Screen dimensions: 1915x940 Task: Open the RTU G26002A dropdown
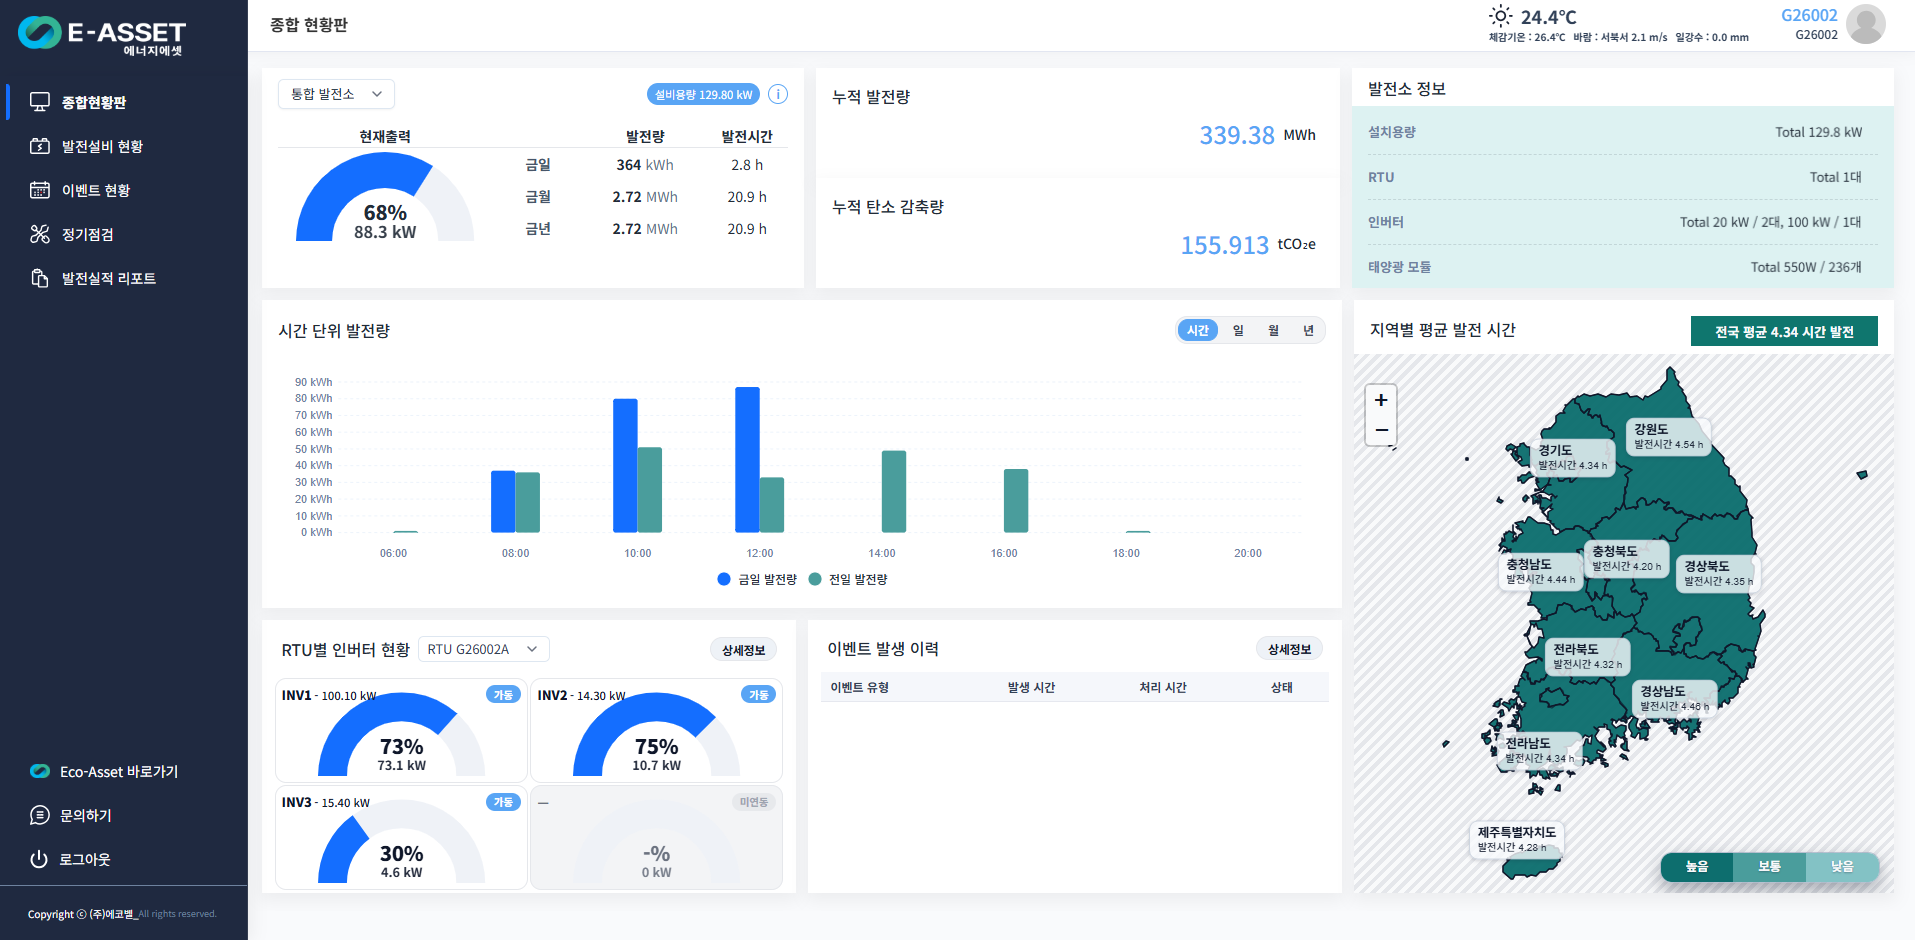(x=484, y=649)
